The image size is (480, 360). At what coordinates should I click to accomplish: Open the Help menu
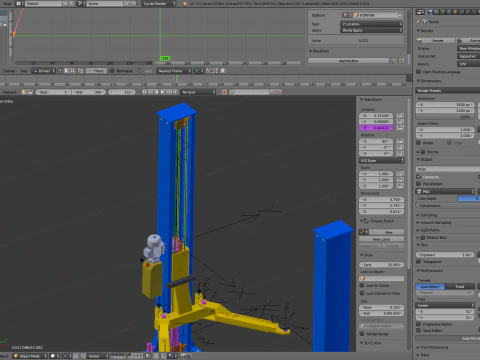pos(7,3)
